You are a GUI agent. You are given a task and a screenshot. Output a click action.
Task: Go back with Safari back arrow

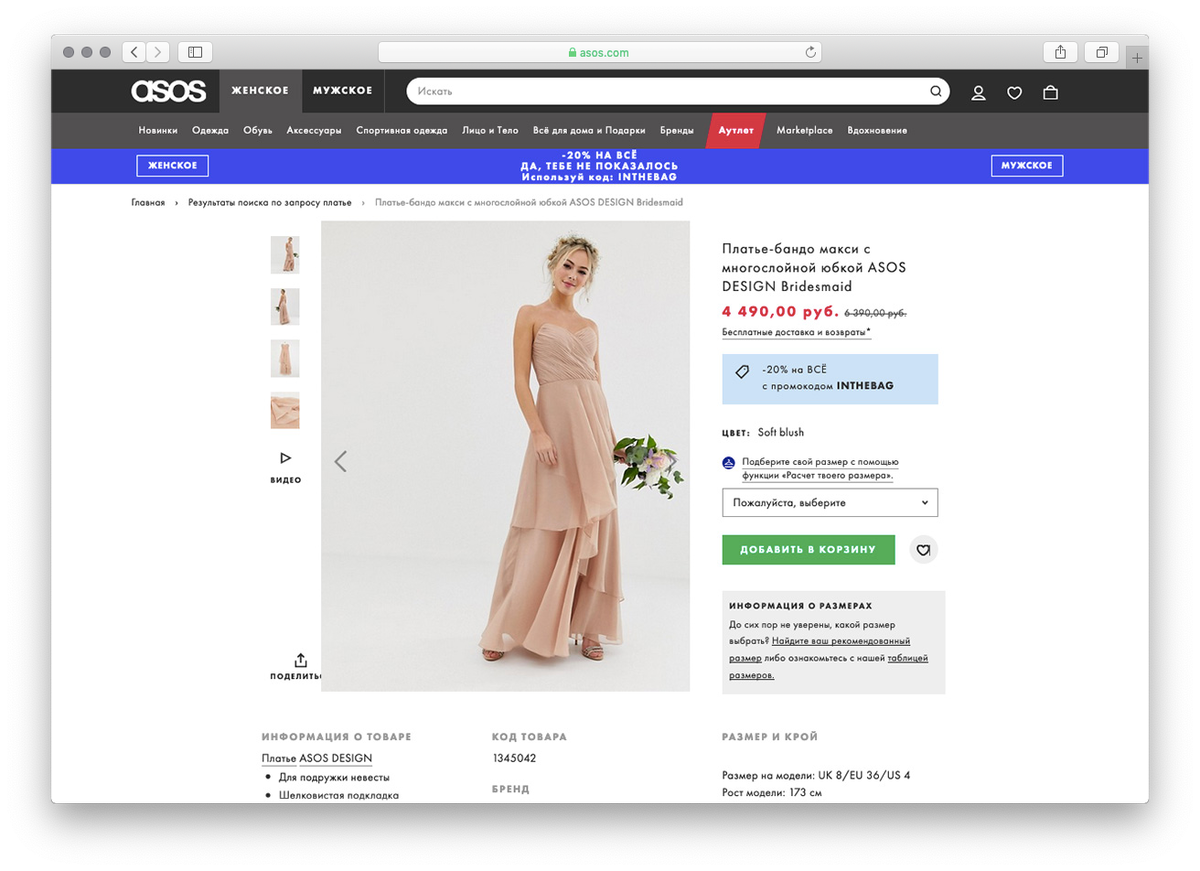[x=134, y=52]
